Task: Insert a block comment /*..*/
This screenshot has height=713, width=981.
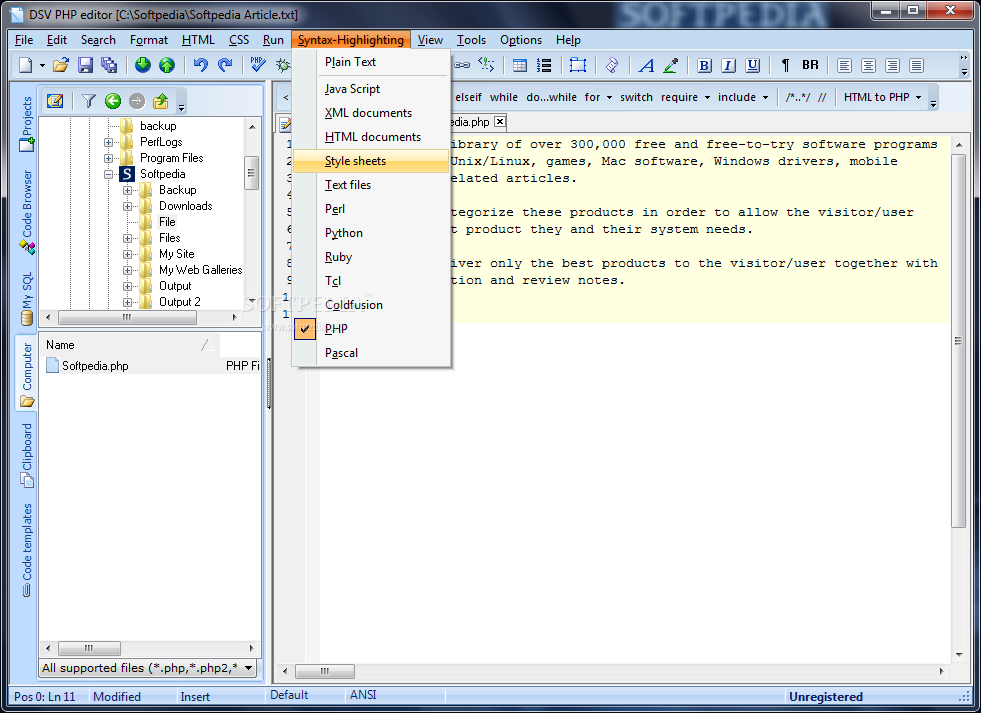Action: pyautogui.click(x=798, y=98)
